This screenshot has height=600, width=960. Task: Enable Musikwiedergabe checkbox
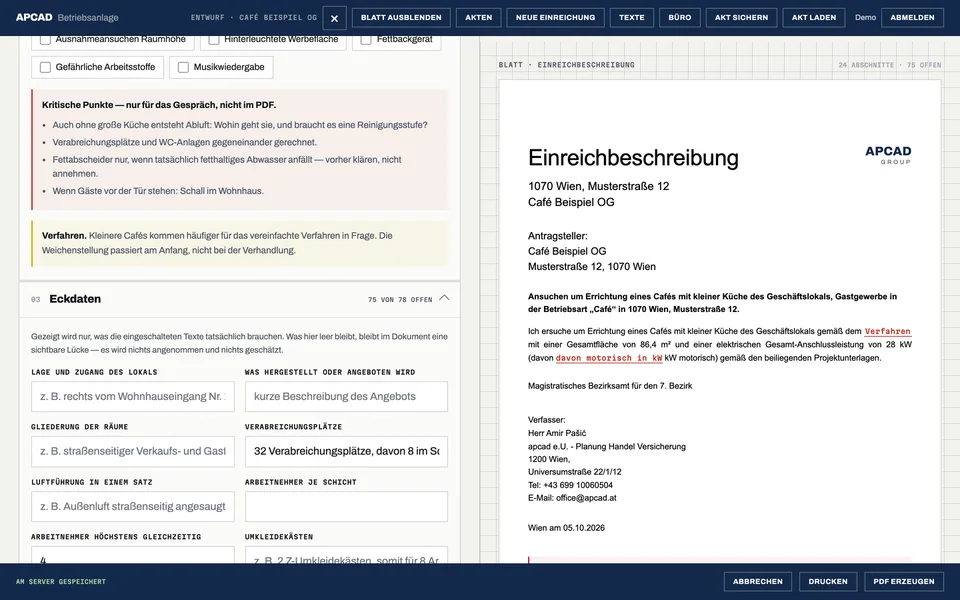coord(183,67)
